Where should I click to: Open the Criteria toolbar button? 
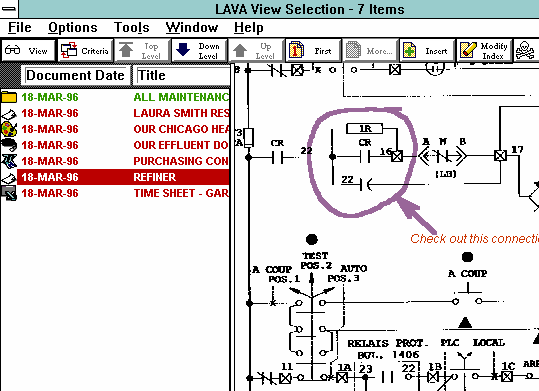tap(85, 51)
